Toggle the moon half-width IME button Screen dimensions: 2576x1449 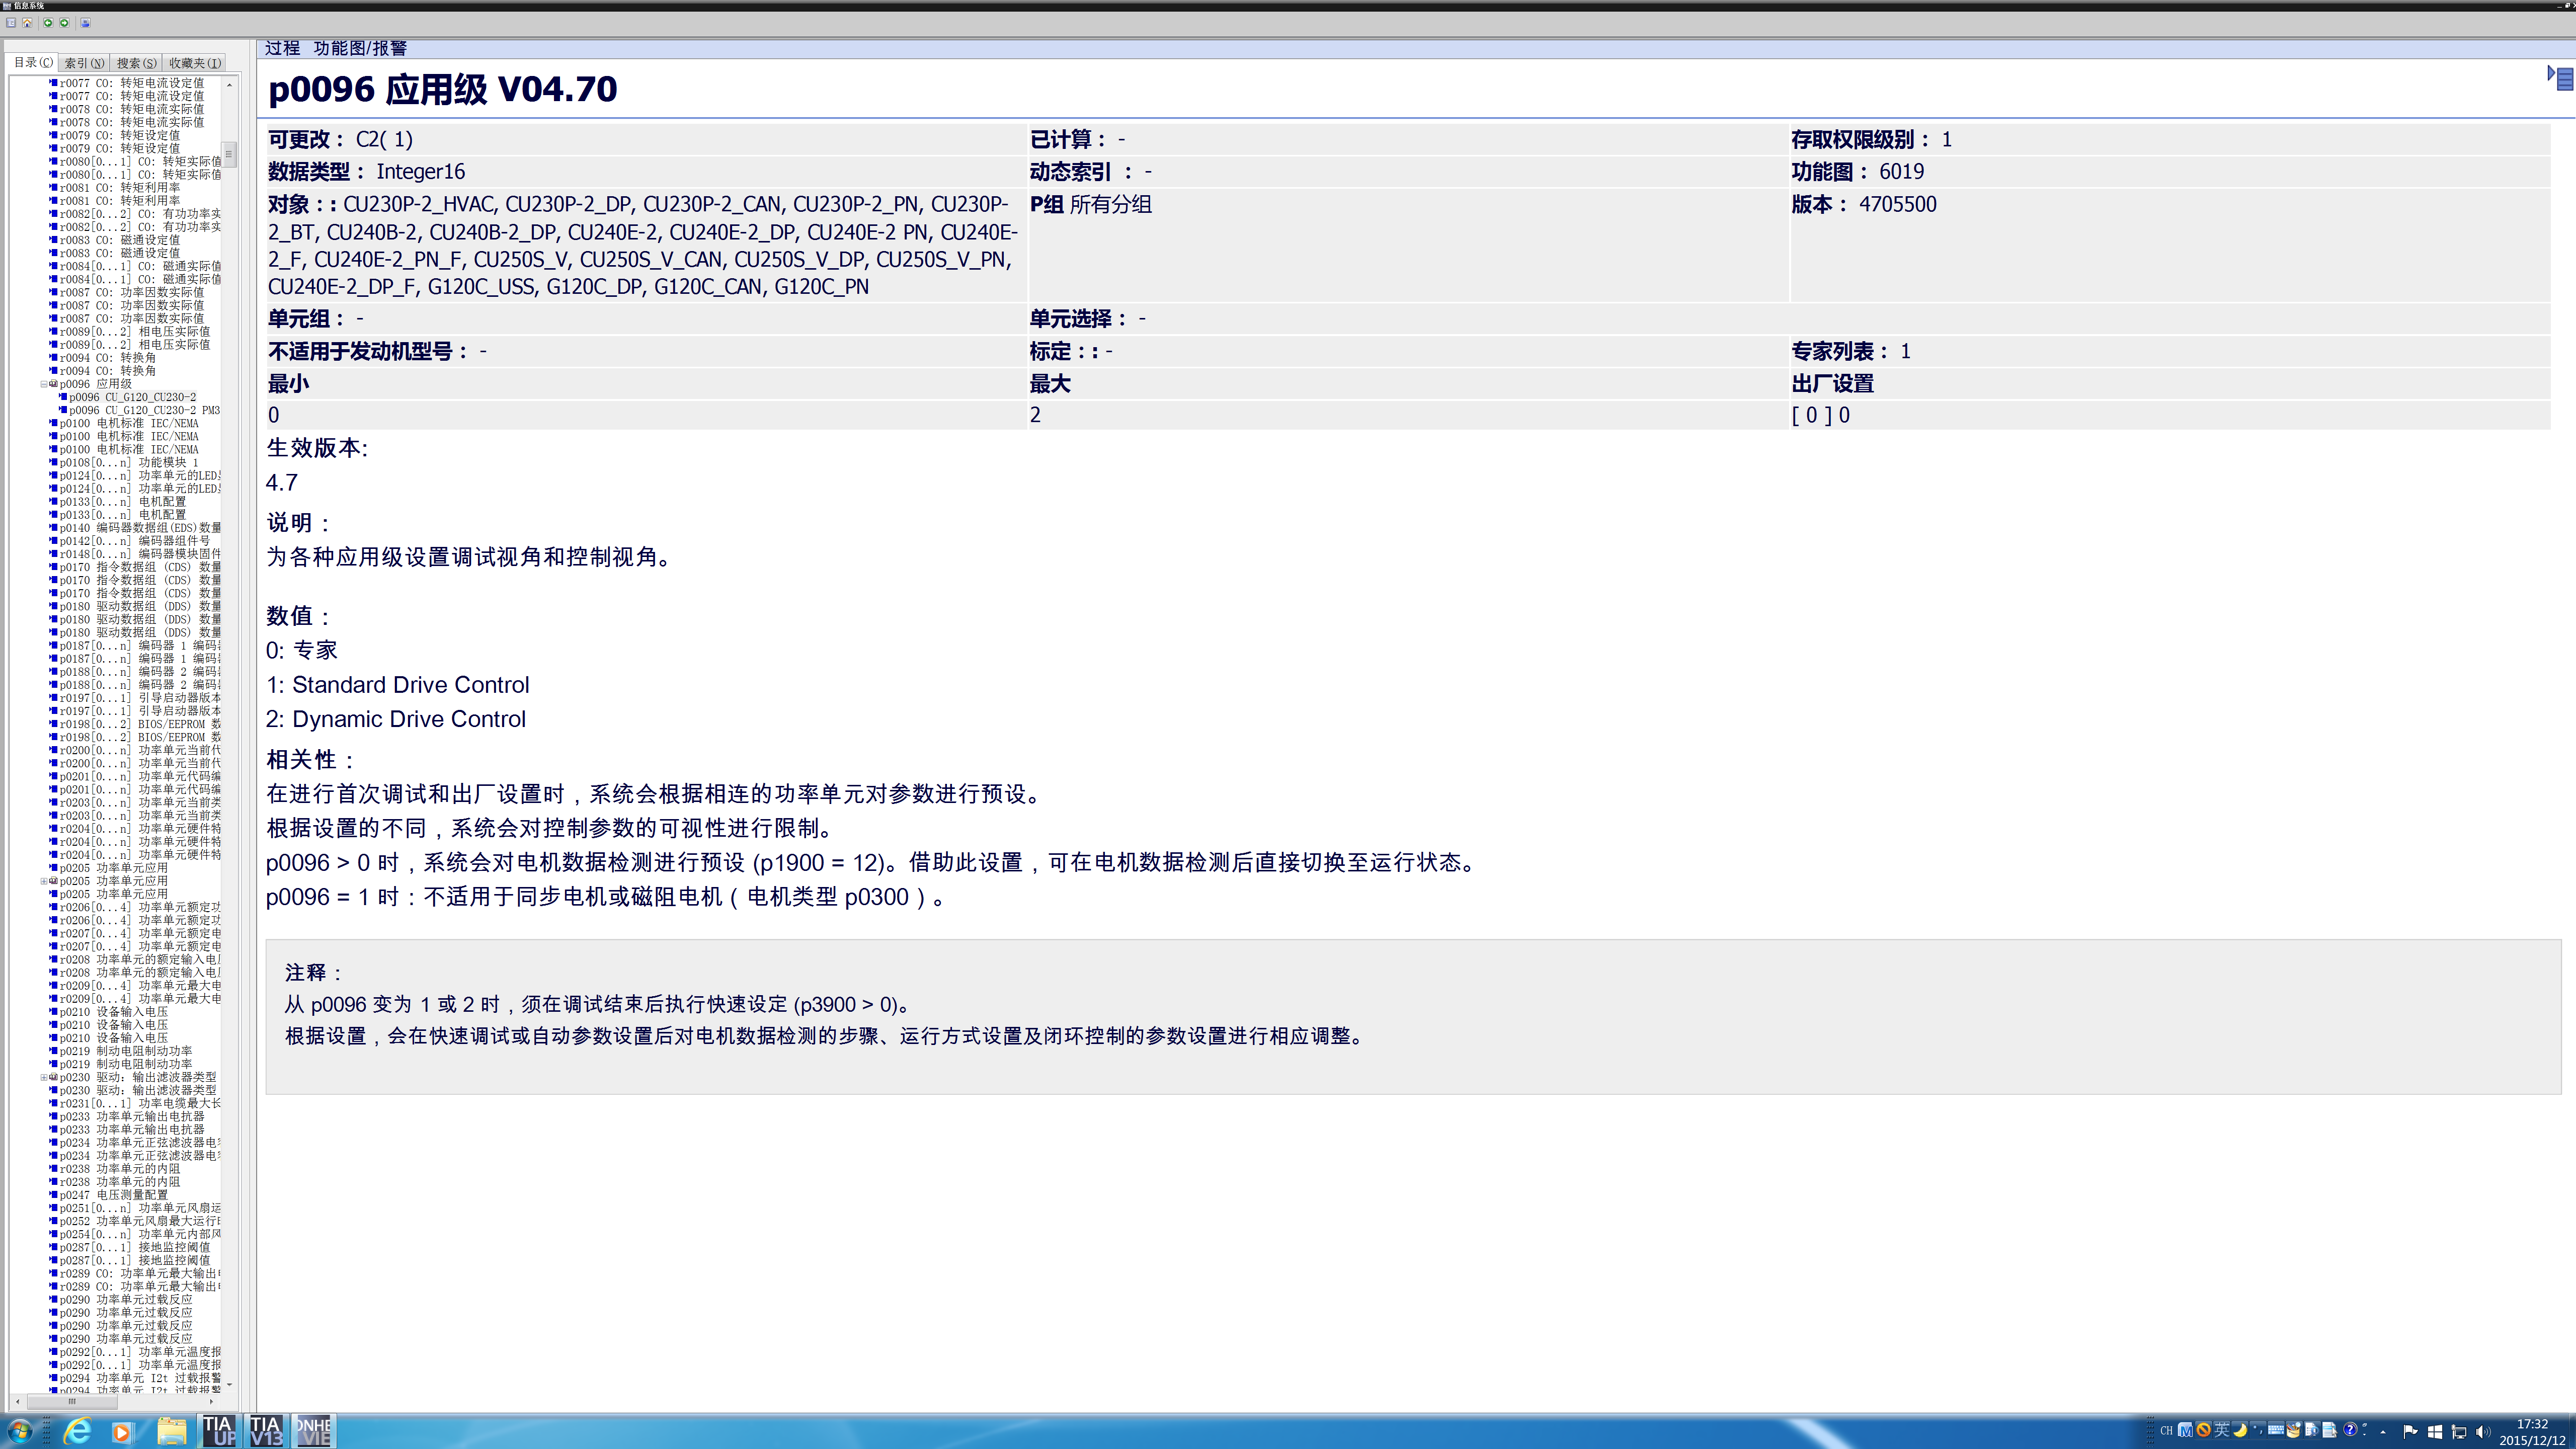click(2241, 1430)
